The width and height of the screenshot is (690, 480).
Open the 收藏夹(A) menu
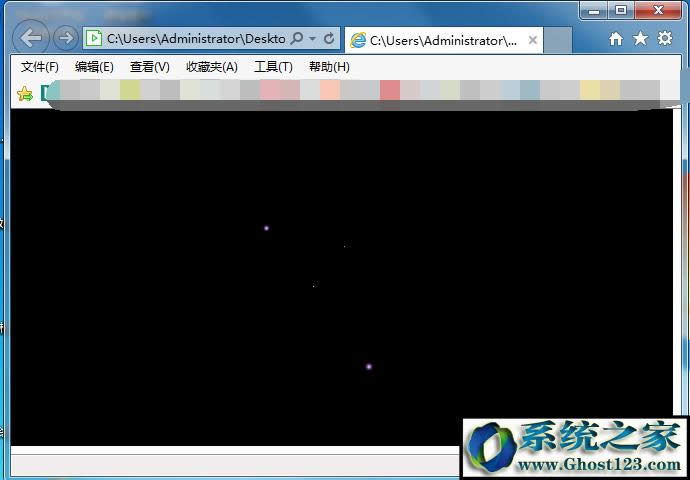(211, 67)
